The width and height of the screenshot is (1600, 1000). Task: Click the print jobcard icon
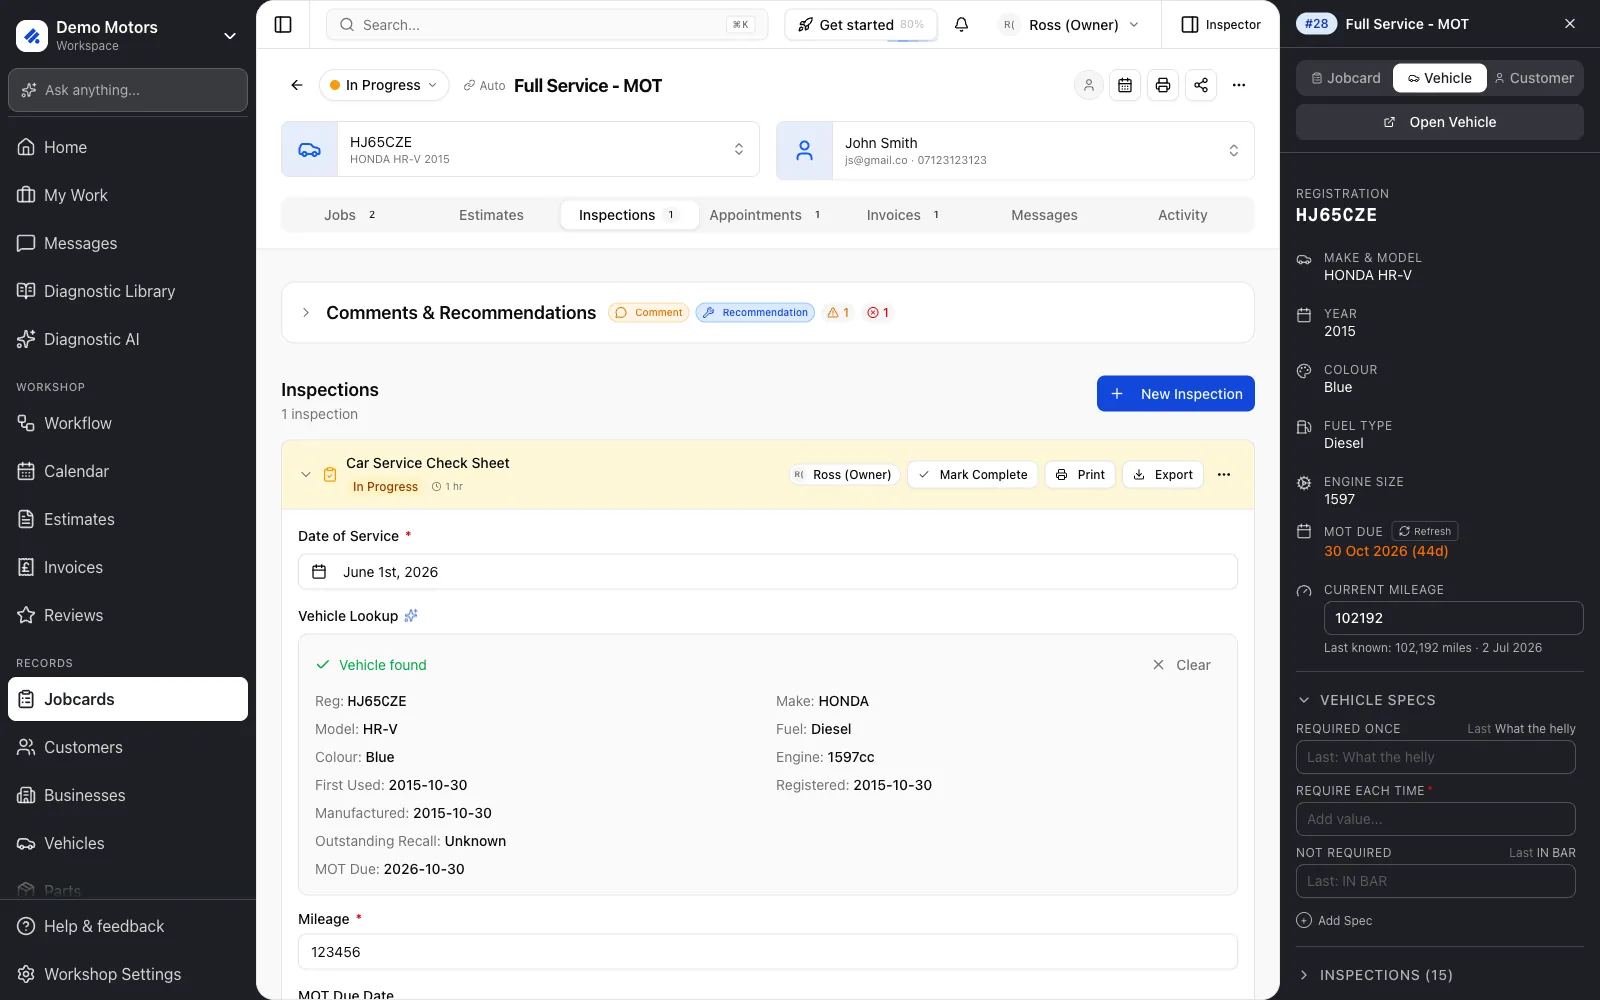tap(1163, 86)
